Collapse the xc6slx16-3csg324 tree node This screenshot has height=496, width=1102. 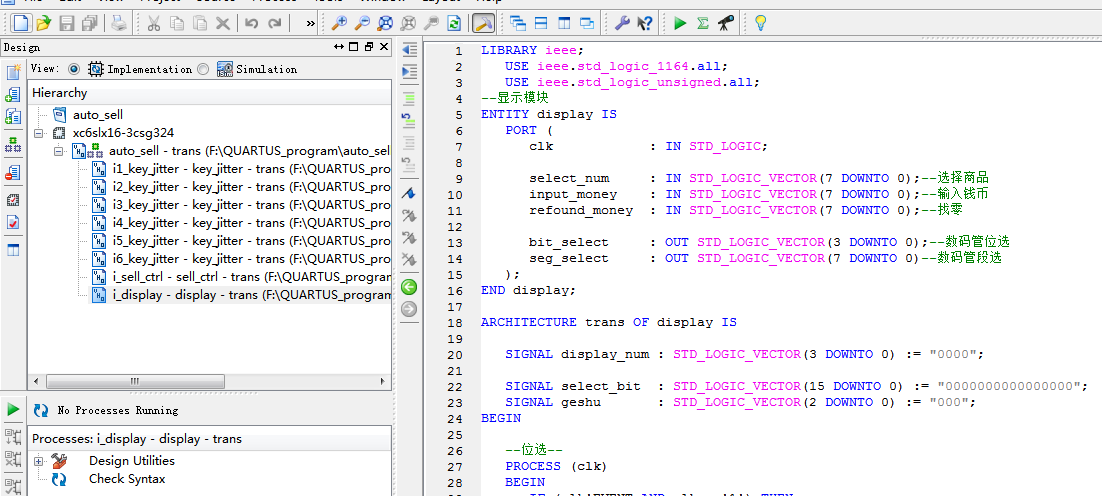tap(38, 133)
